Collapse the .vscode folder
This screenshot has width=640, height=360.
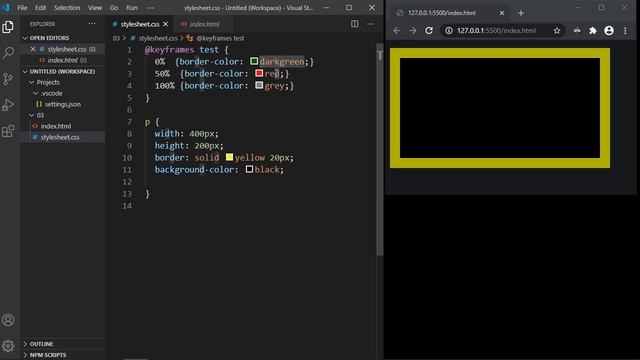pos(36,93)
